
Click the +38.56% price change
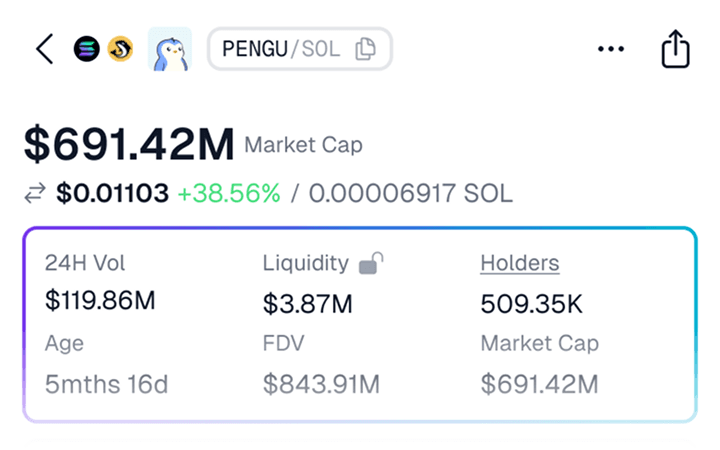pyautogui.click(x=229, y=193)
